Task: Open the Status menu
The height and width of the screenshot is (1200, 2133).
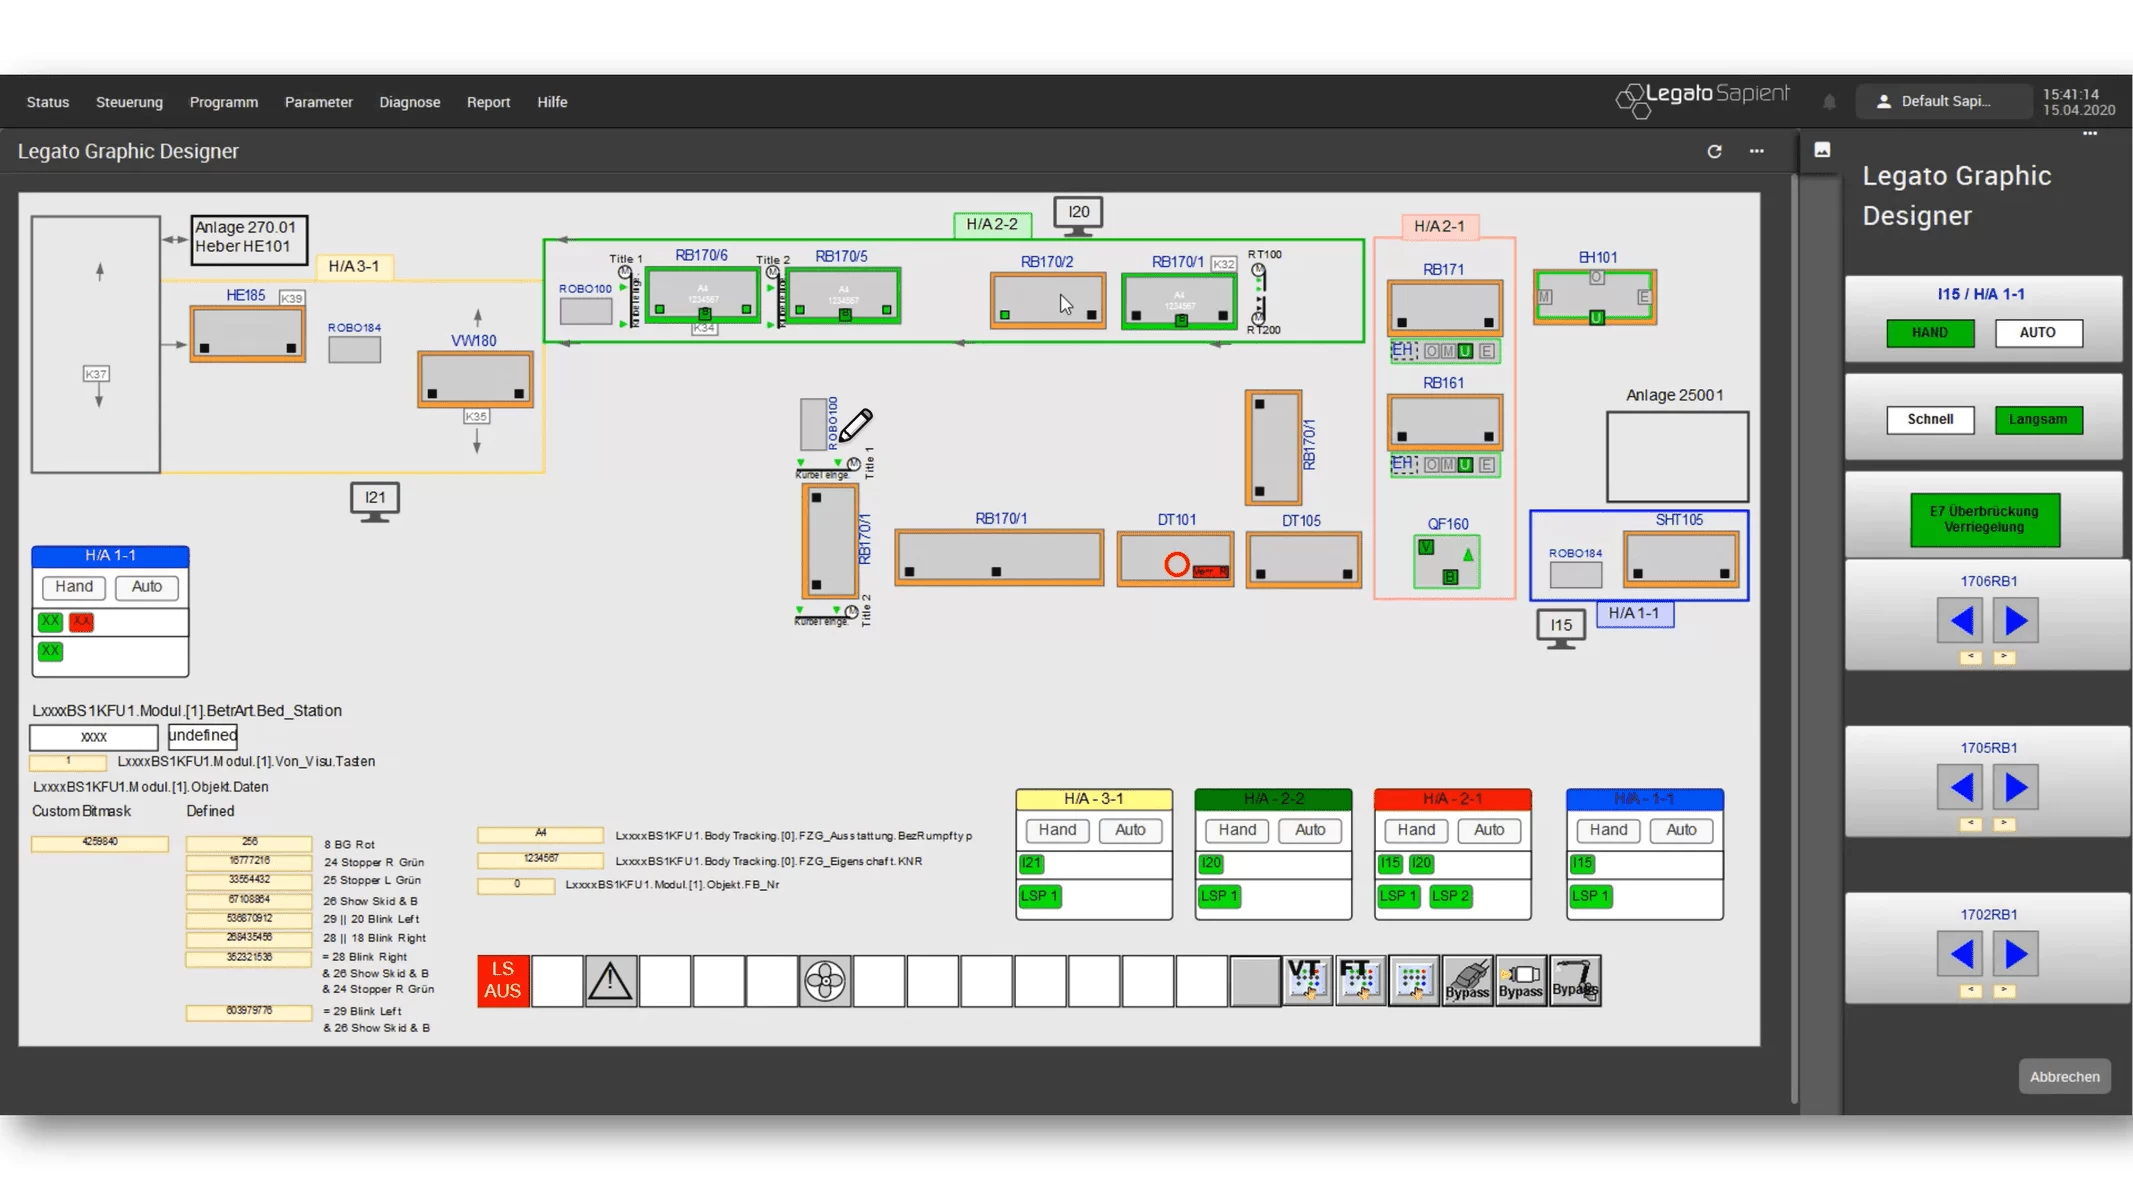Action: coord(48,102)
